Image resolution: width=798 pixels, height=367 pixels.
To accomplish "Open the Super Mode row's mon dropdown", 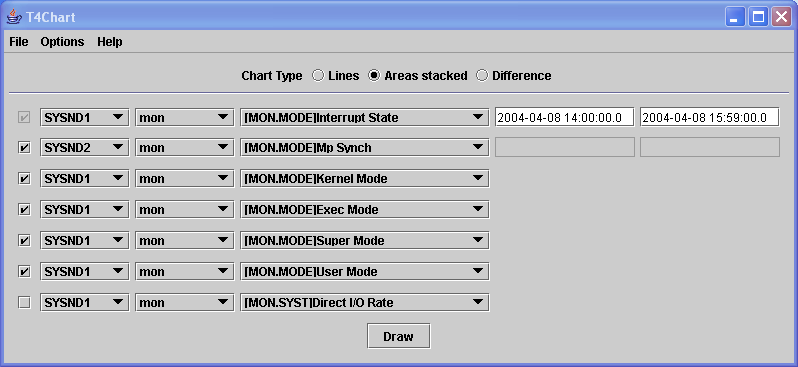I will [x=184, y=241].
